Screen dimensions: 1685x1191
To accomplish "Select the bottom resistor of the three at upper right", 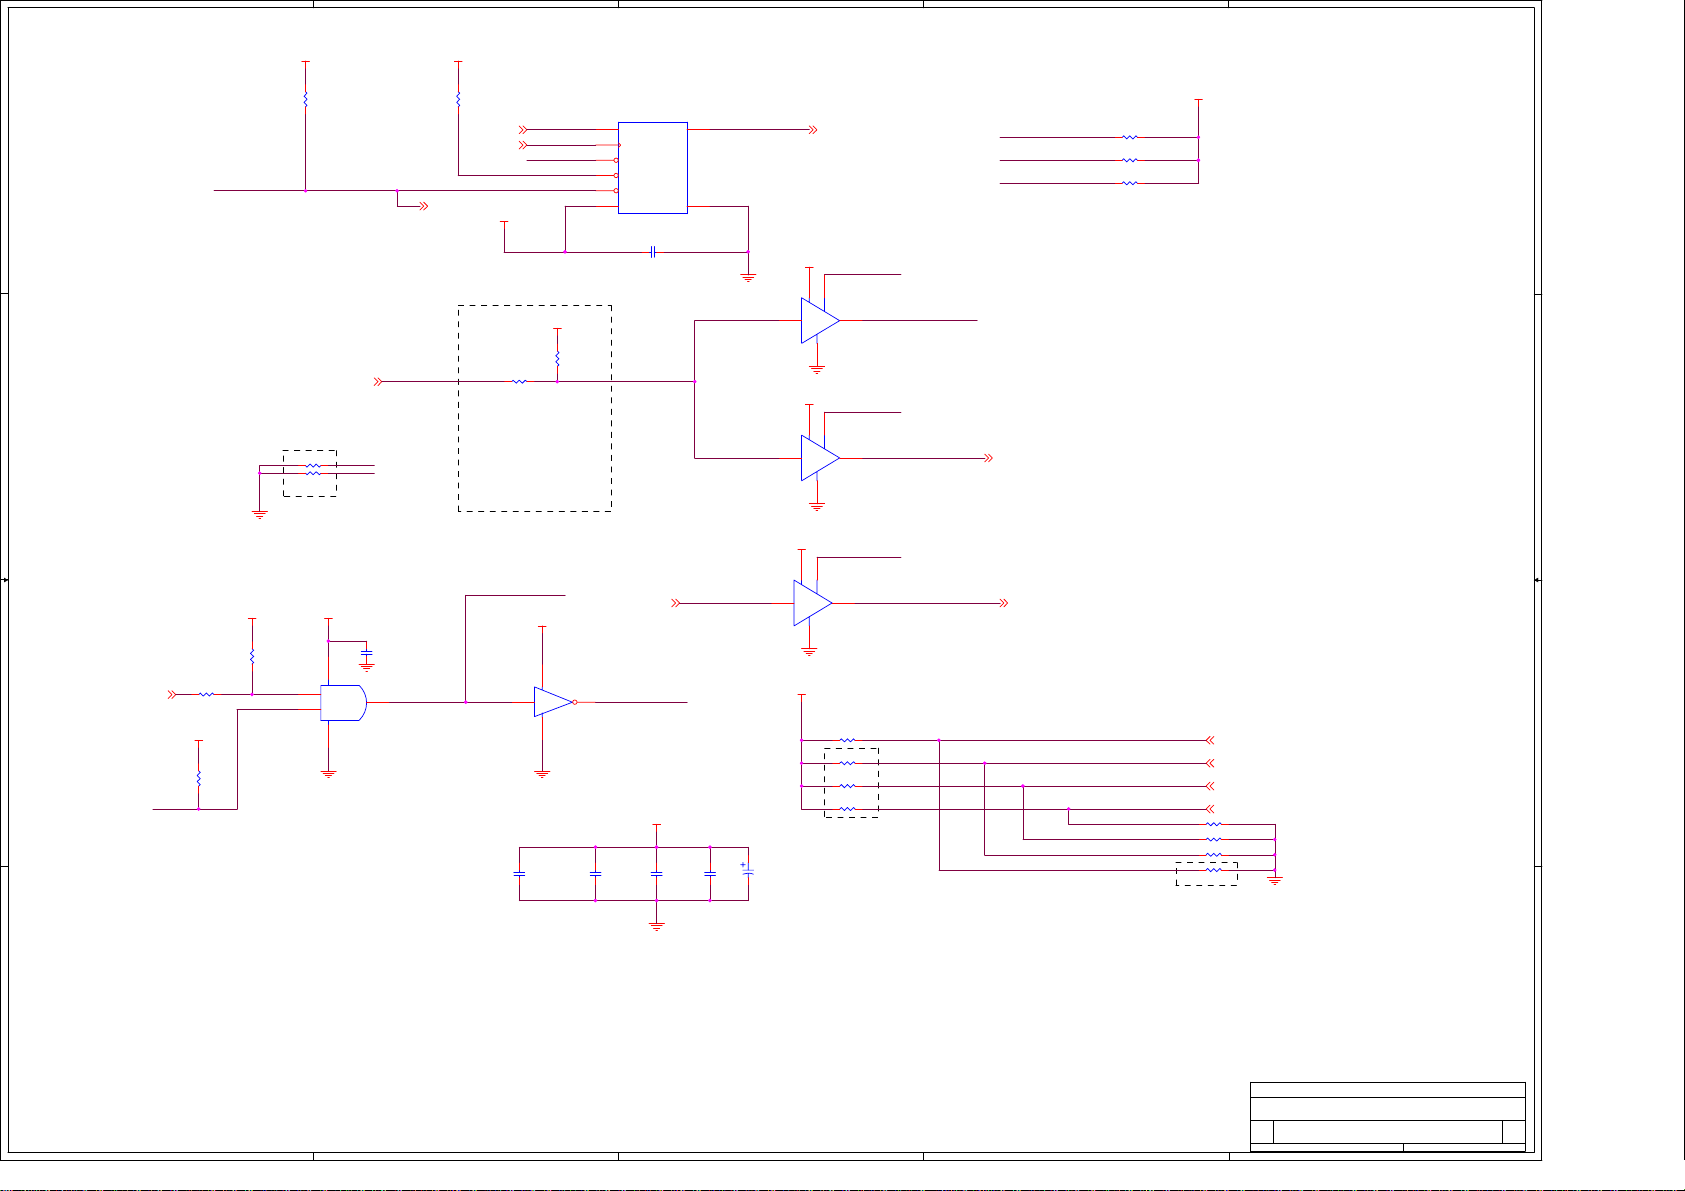I will (1129, 183).
